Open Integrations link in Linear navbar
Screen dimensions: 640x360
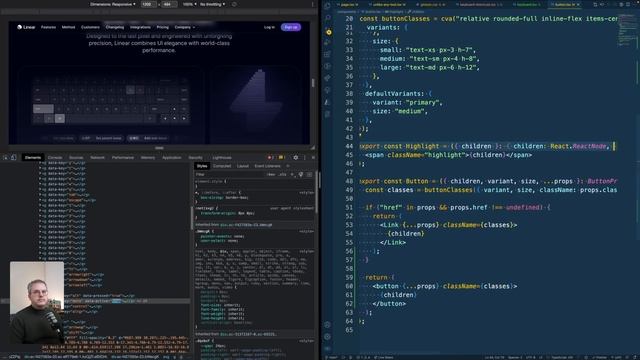[x=140, y=27]
